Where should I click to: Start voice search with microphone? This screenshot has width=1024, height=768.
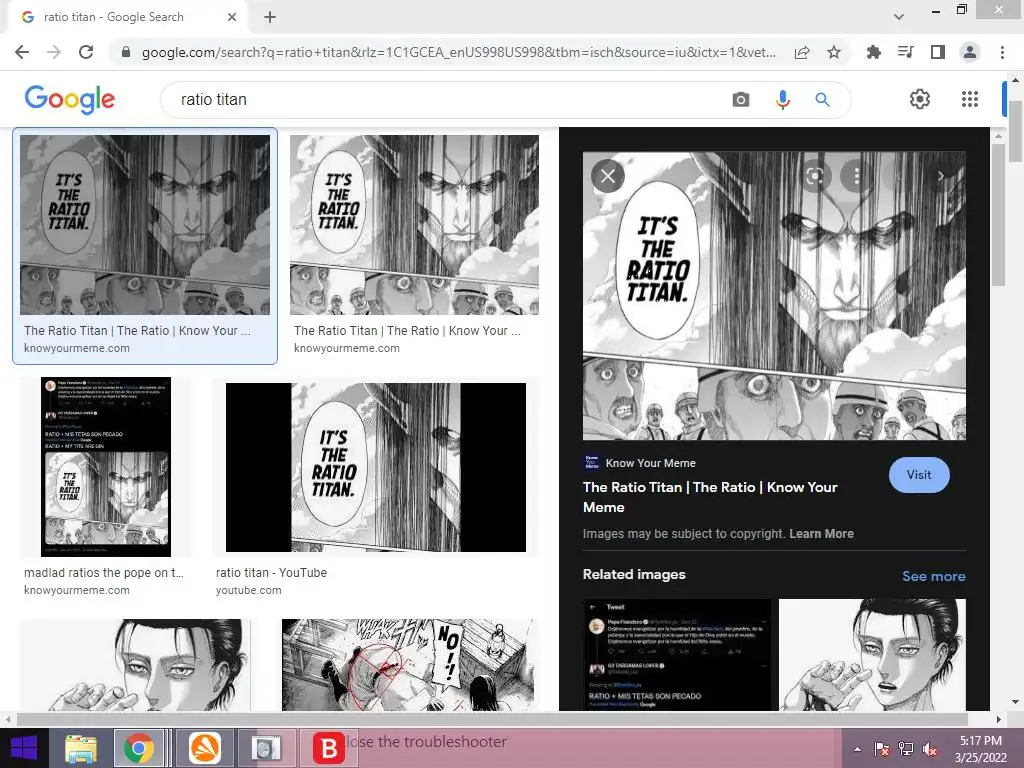point(782,100)
